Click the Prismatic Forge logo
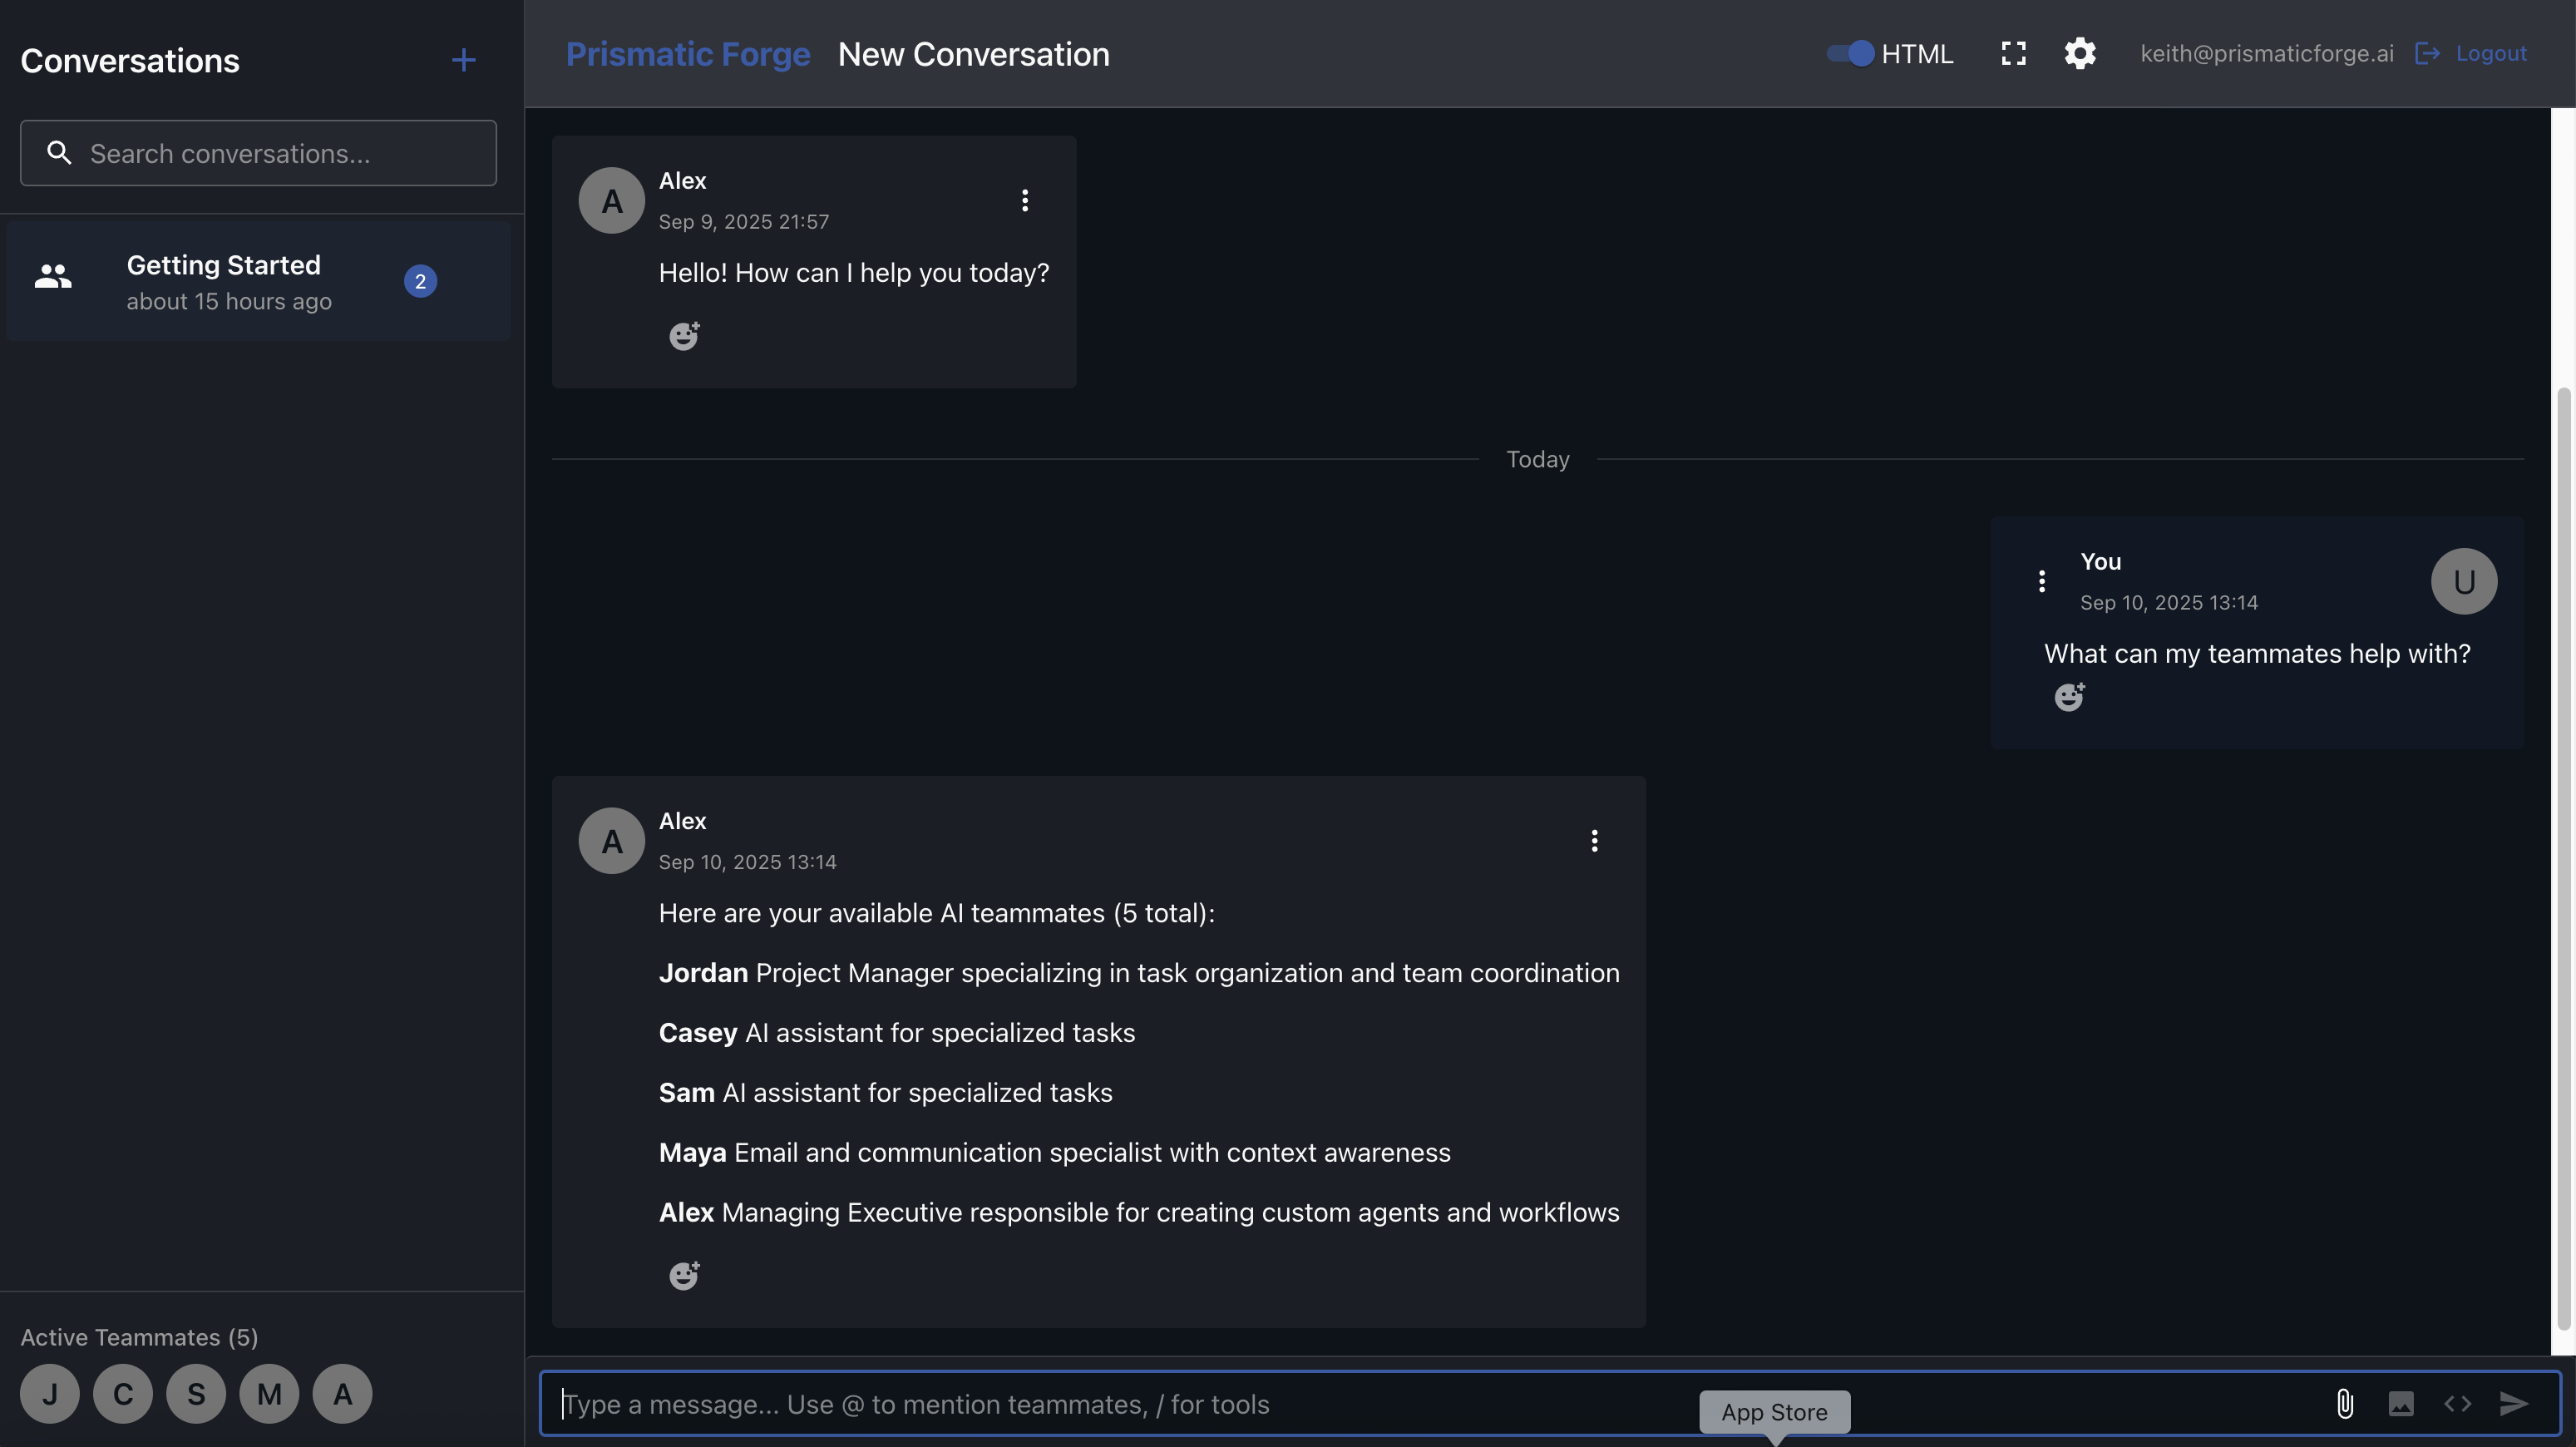 point(687,53)
